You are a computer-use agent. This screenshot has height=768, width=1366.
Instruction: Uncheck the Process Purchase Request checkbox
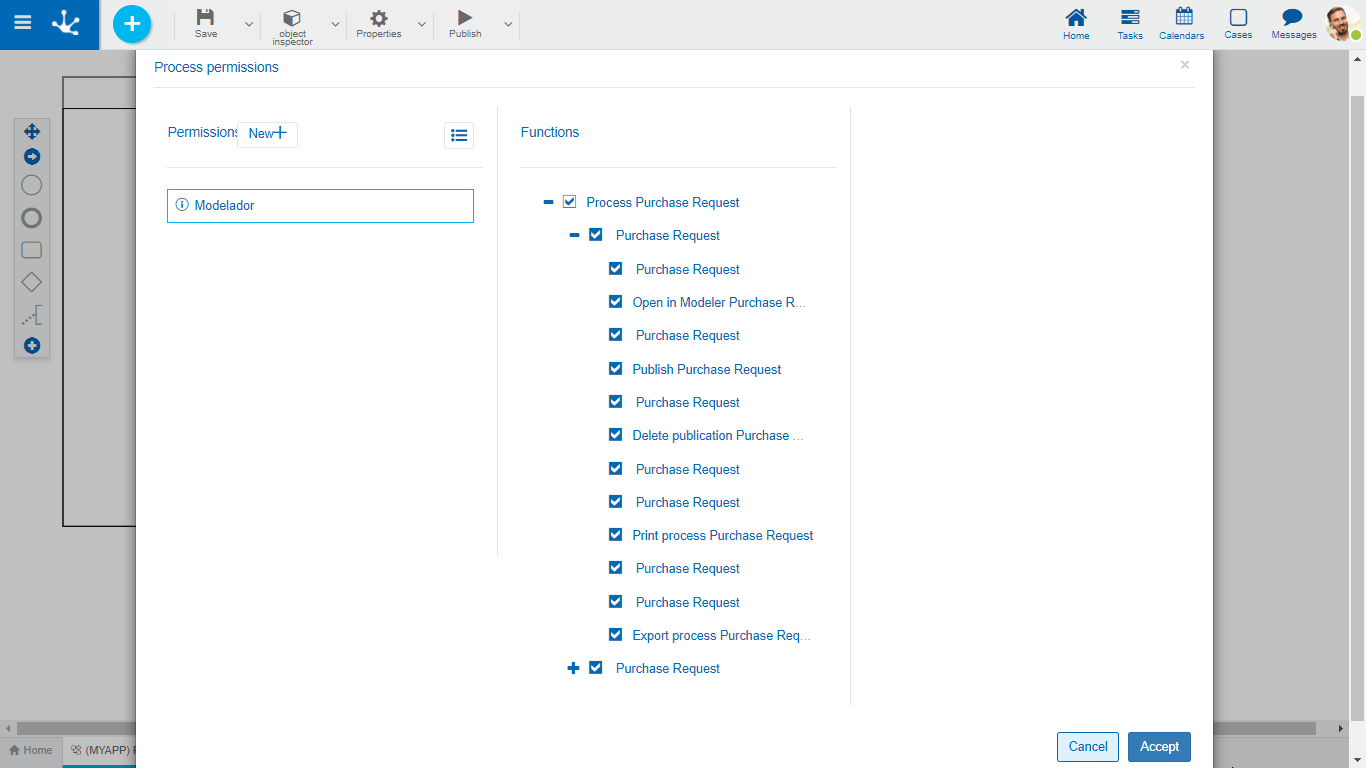tap(570, 202)
